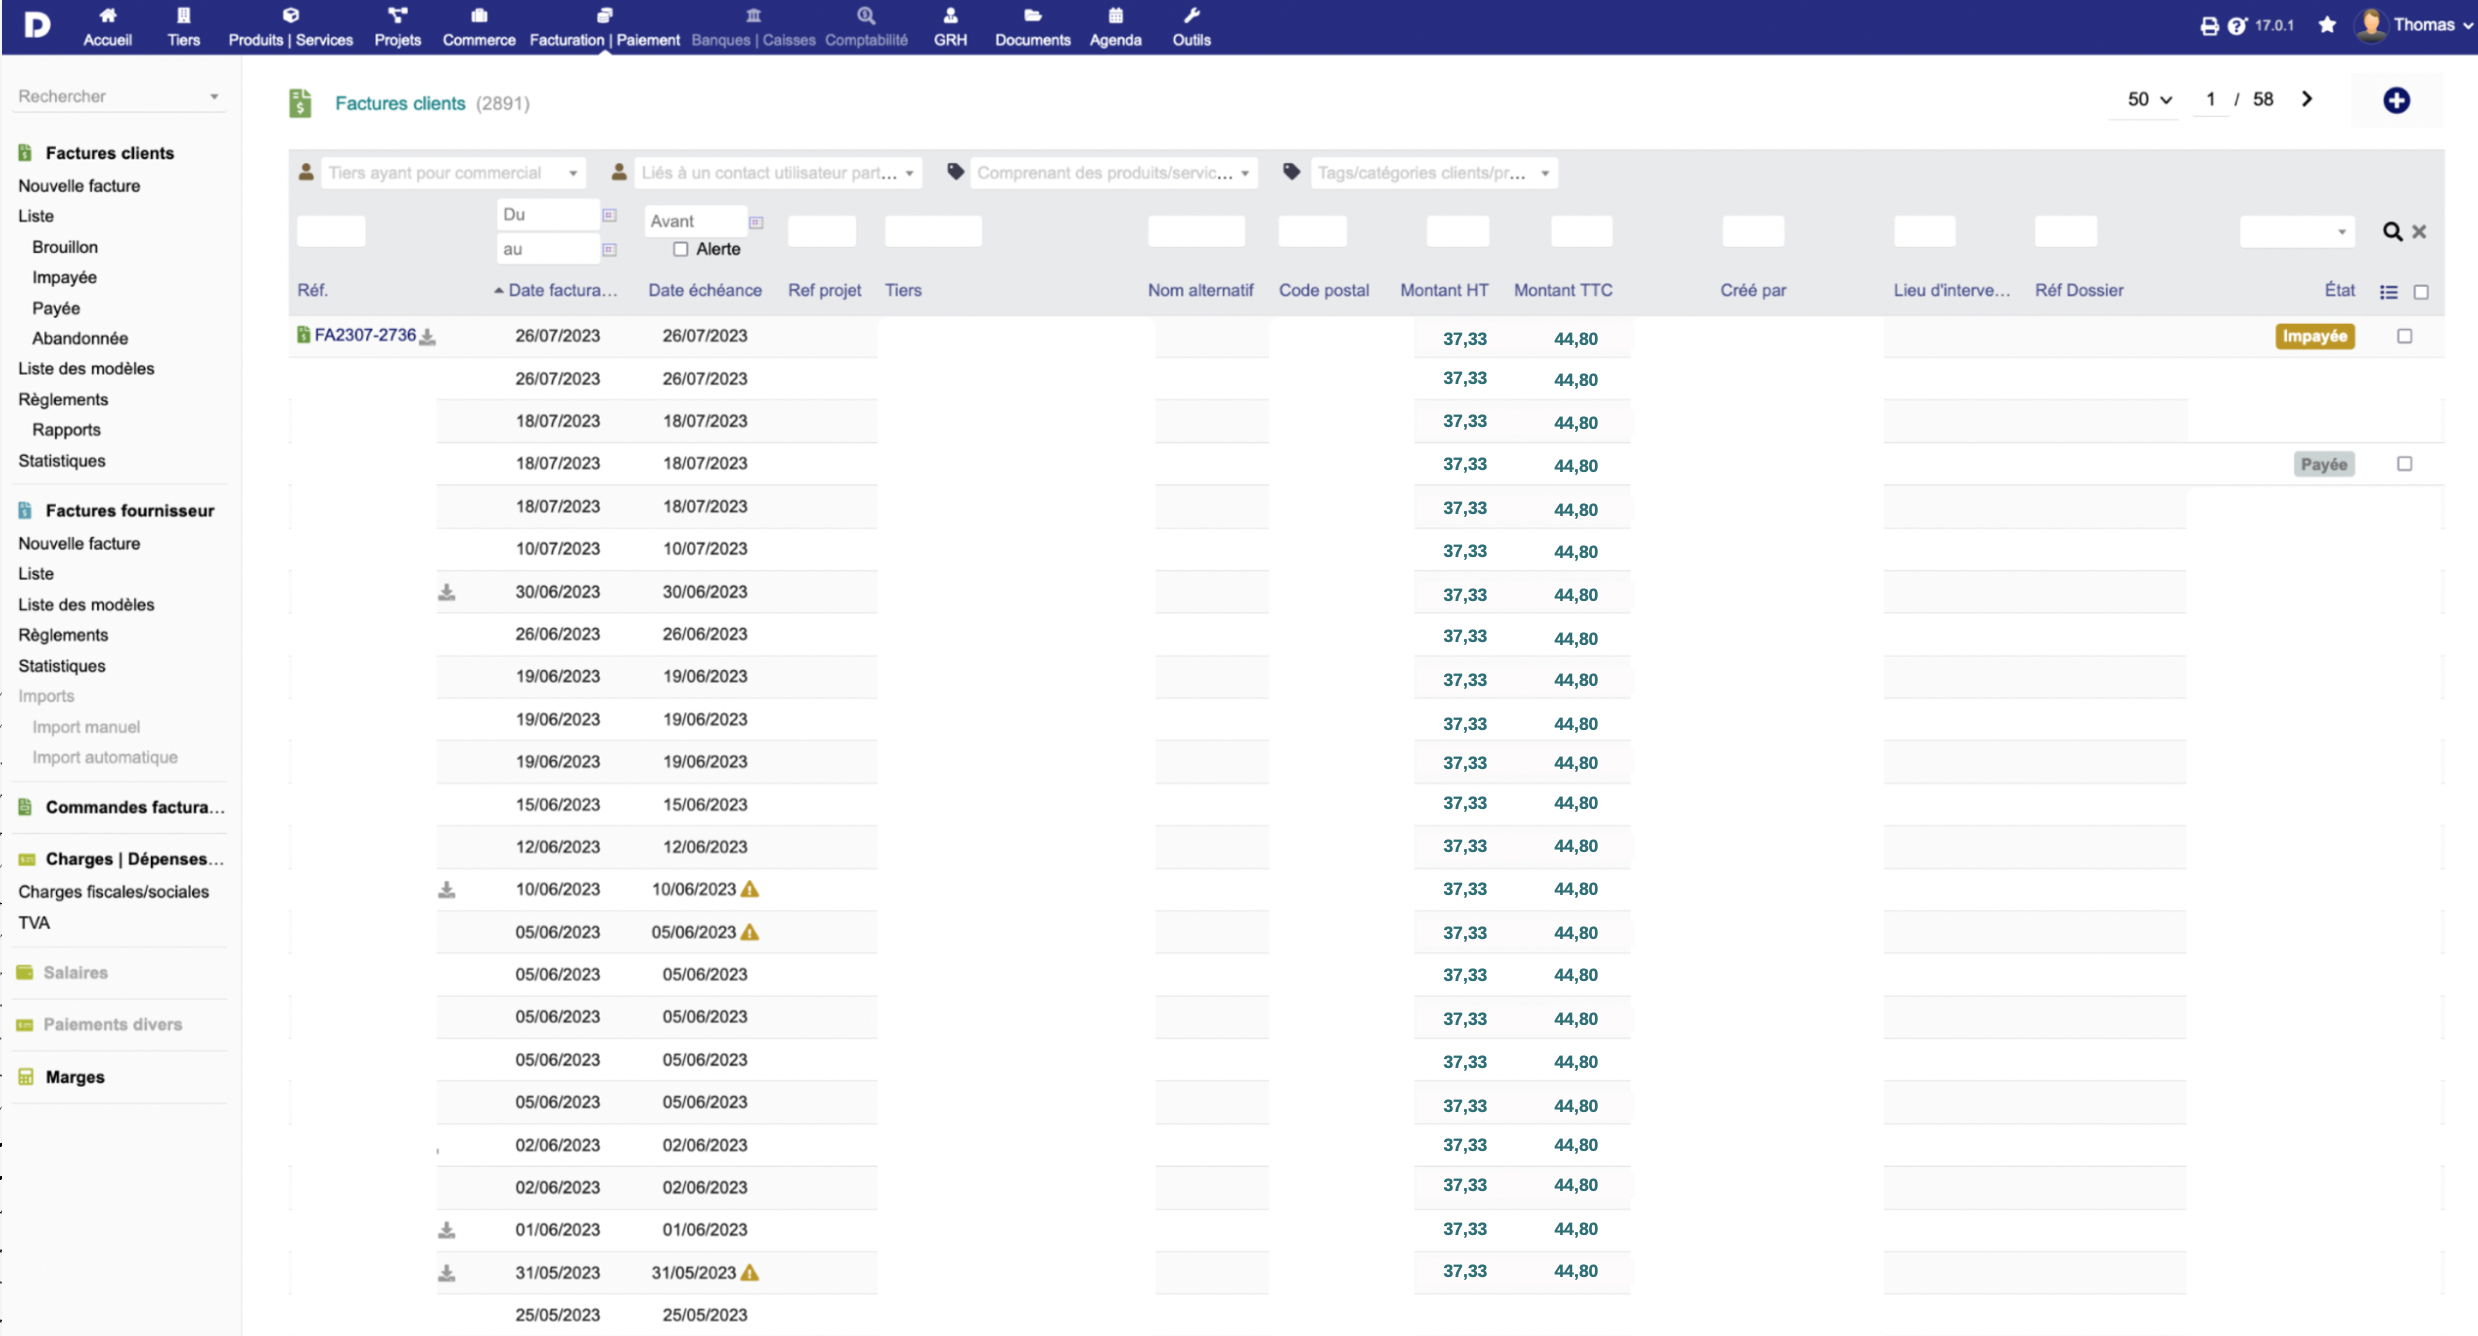Image resolution: width=2478 pixels, height=1336 pixels.
Task: Select all rows via header checkbox
Action: [x=2421, y=292]
